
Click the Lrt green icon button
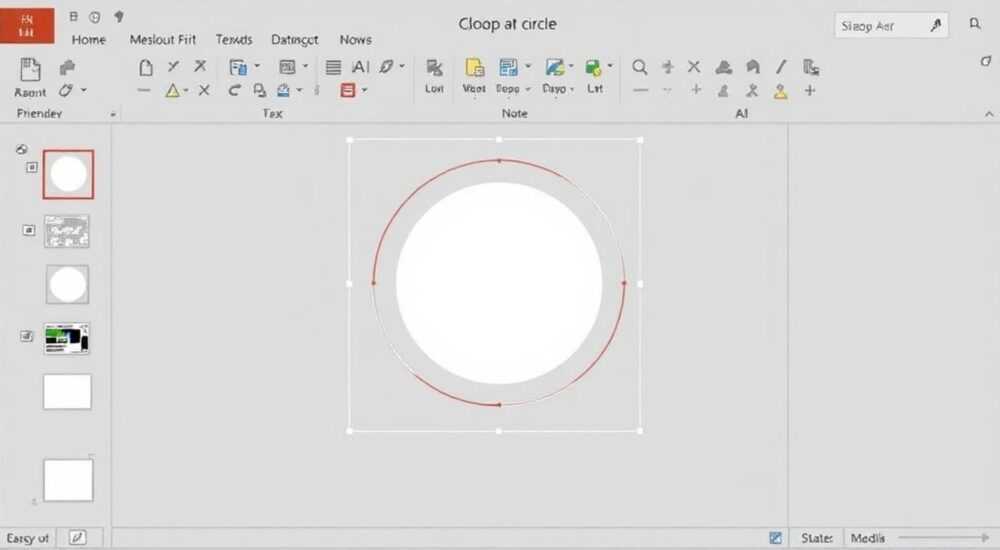[594, 76]
